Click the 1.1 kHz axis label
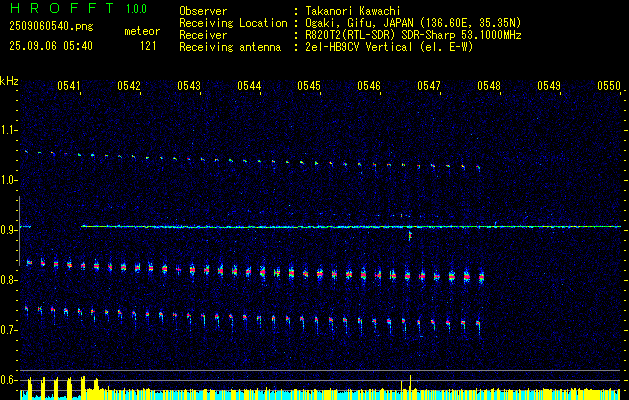This screenshot has height=400, width=629. (9, 130)
